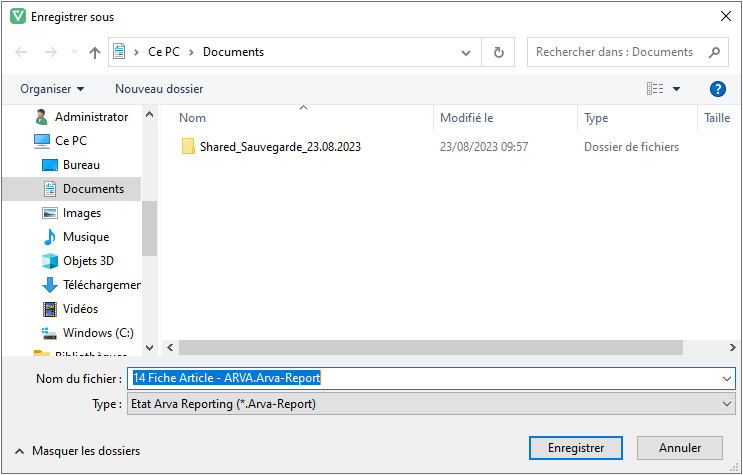Expand the file name history dropdown
The width and height of the screenshot is (743, 475).
tap(726, 379)
